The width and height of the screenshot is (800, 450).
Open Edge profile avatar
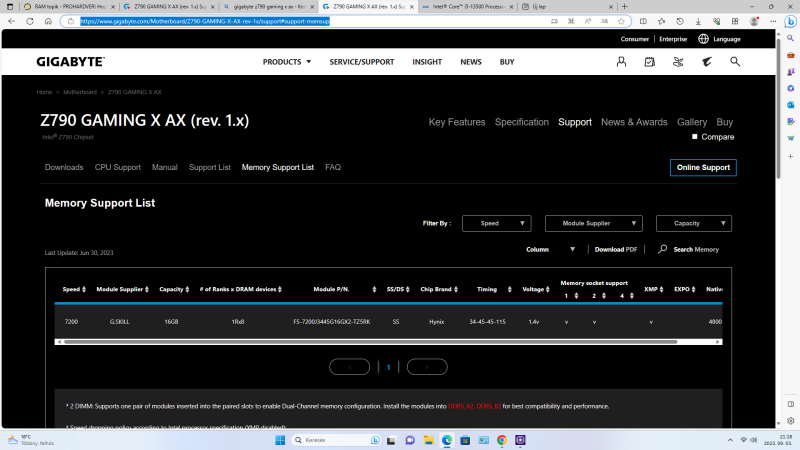click(x=754, y=21)
